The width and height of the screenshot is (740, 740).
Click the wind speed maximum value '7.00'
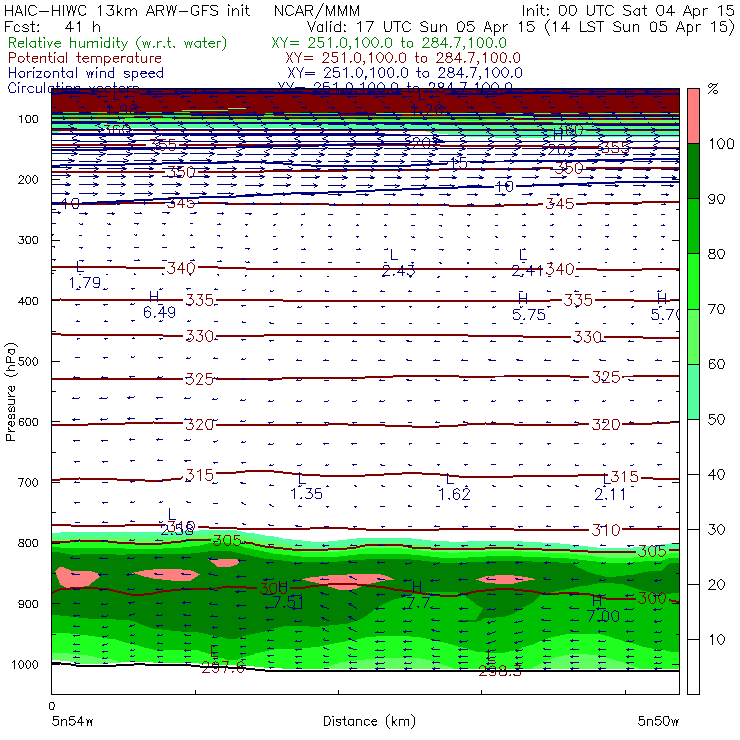[x=604, y=616]
